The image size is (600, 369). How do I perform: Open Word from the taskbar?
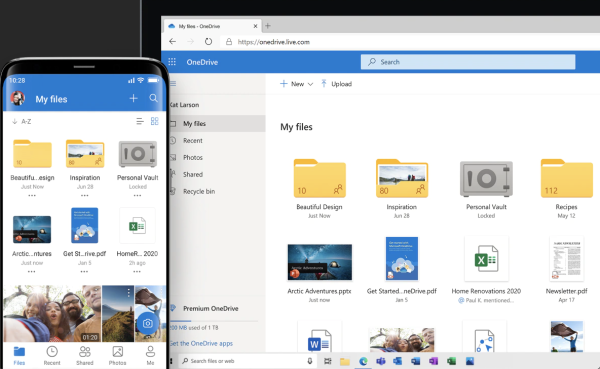click(416, 361)
